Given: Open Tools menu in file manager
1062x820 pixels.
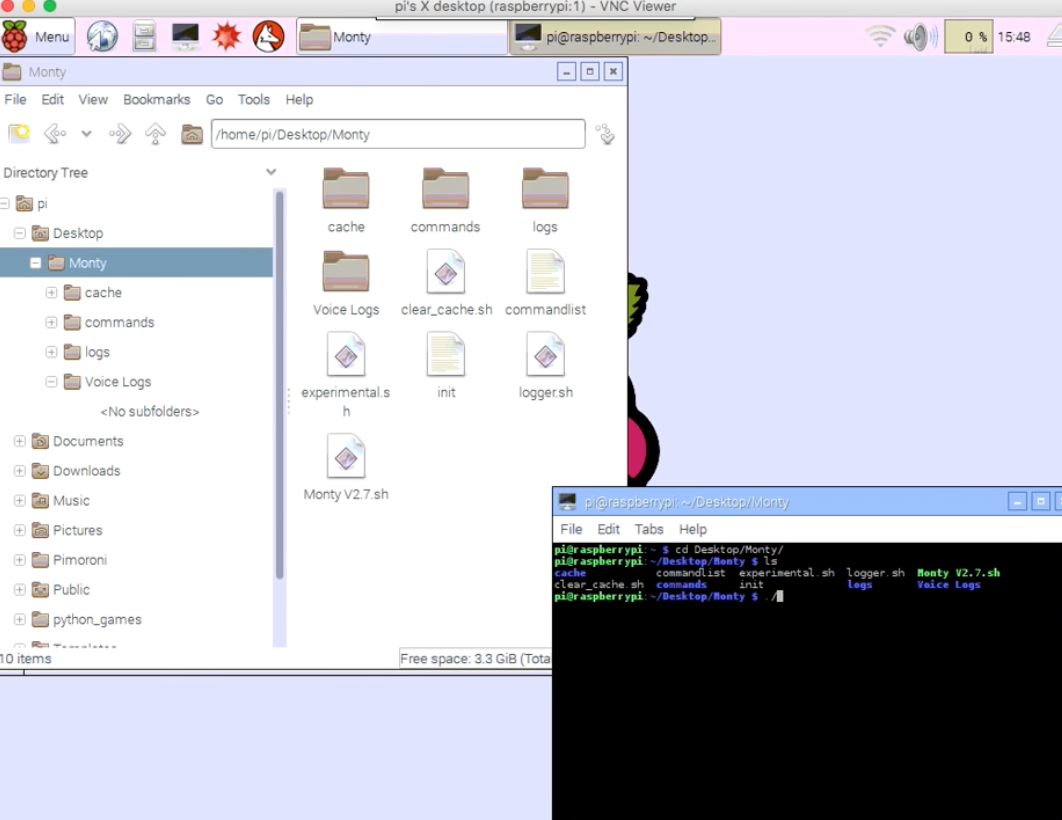Looking at the screenshot, I should point(253,100).
